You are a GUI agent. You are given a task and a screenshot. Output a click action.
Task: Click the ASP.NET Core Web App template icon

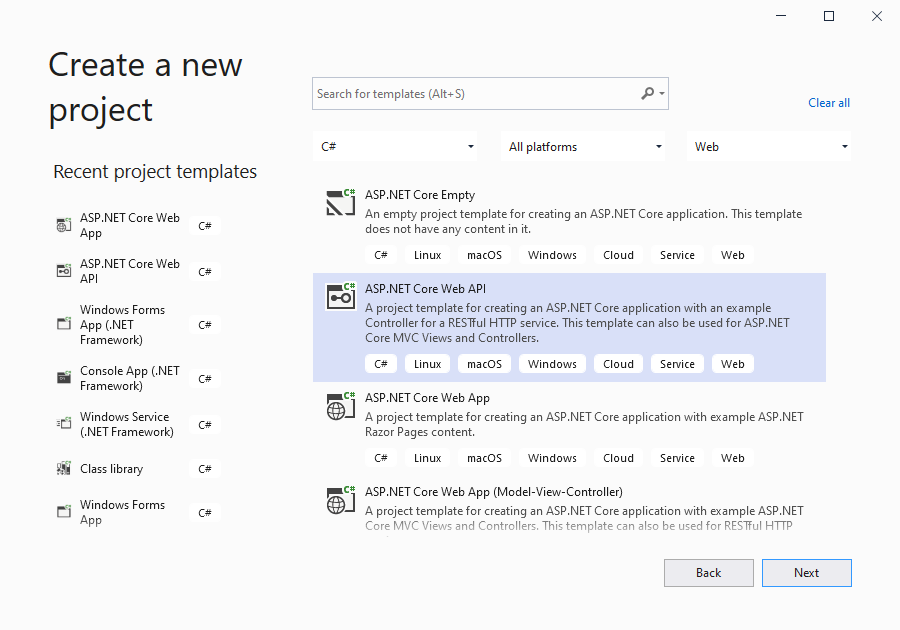click(341, 406)
